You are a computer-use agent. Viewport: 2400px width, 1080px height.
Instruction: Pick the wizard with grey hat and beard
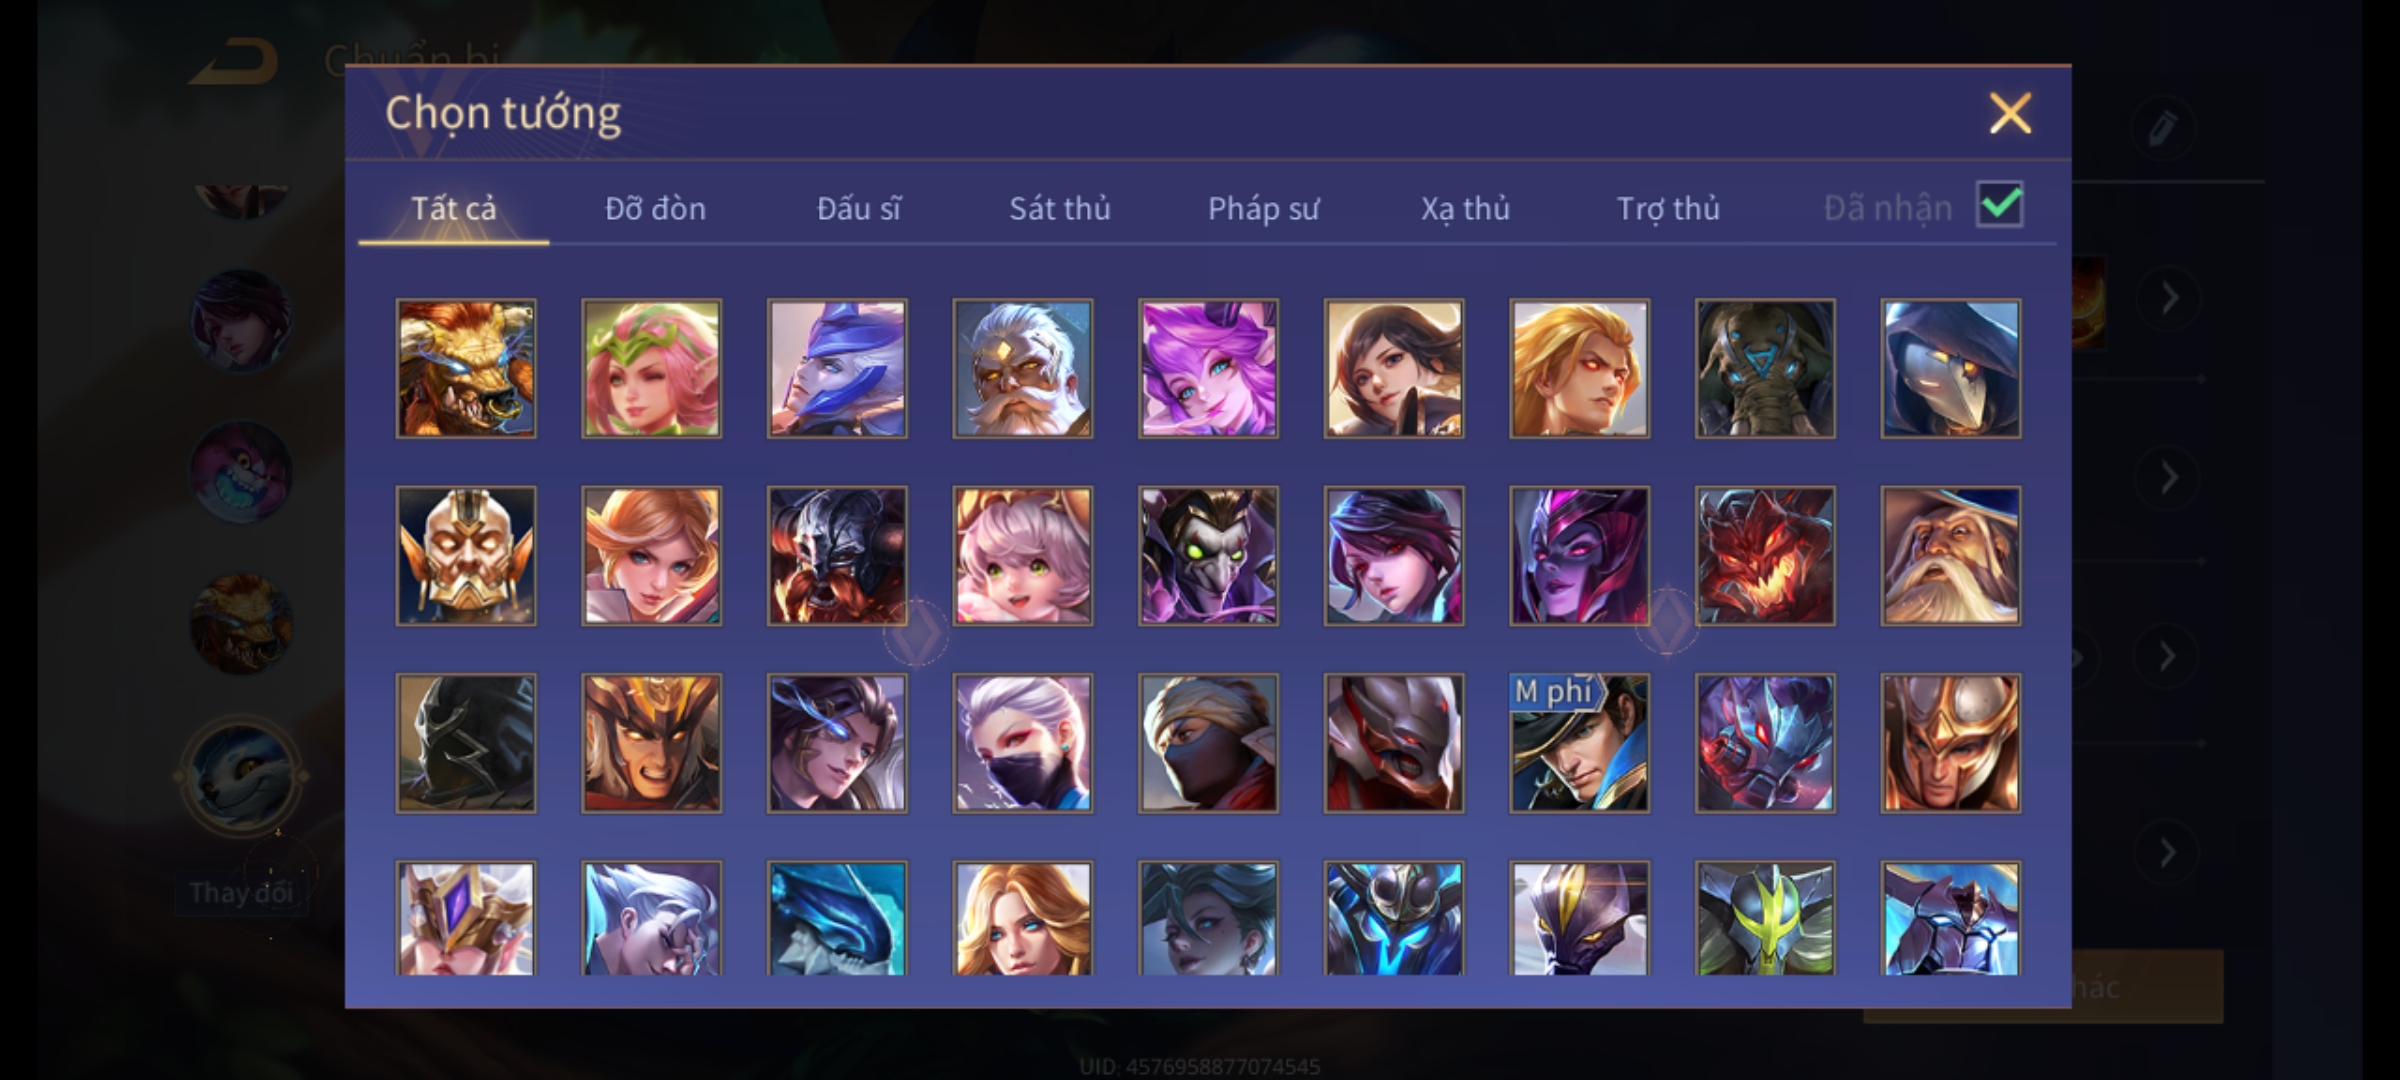click(x=1950, y=556)
